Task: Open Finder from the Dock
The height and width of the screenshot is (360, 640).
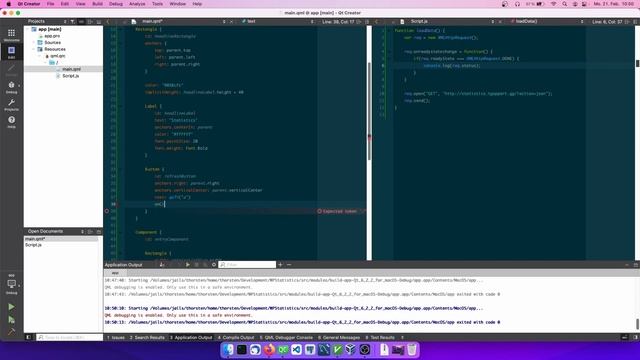Action: click(228, 349)
